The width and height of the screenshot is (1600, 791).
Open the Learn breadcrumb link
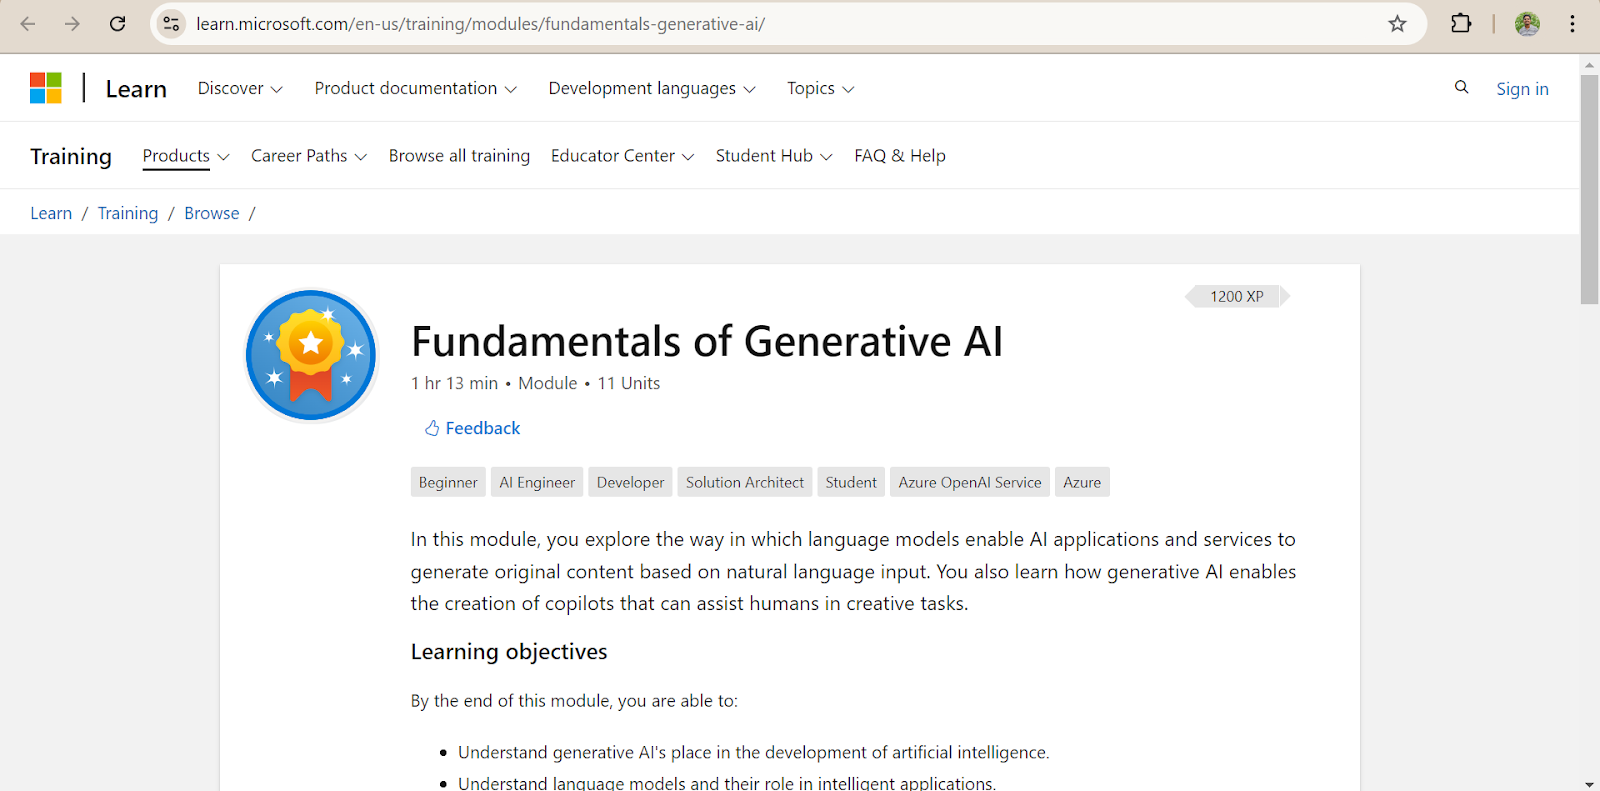tap(51, 213)
